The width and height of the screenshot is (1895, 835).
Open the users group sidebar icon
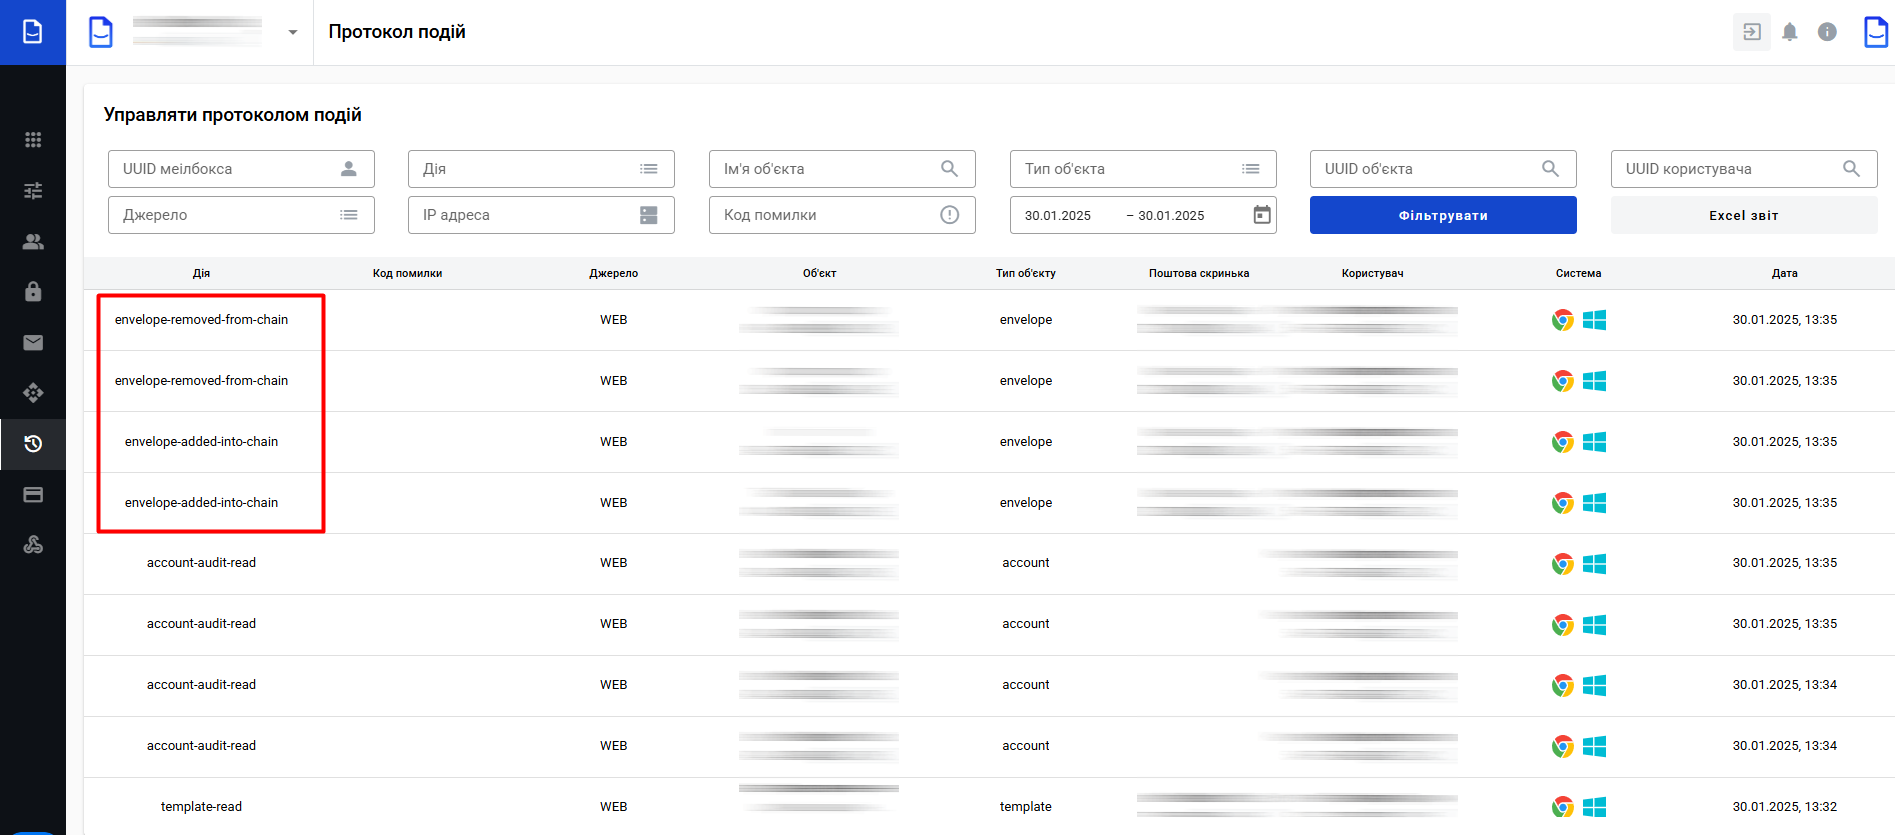[x=33, y=242]
